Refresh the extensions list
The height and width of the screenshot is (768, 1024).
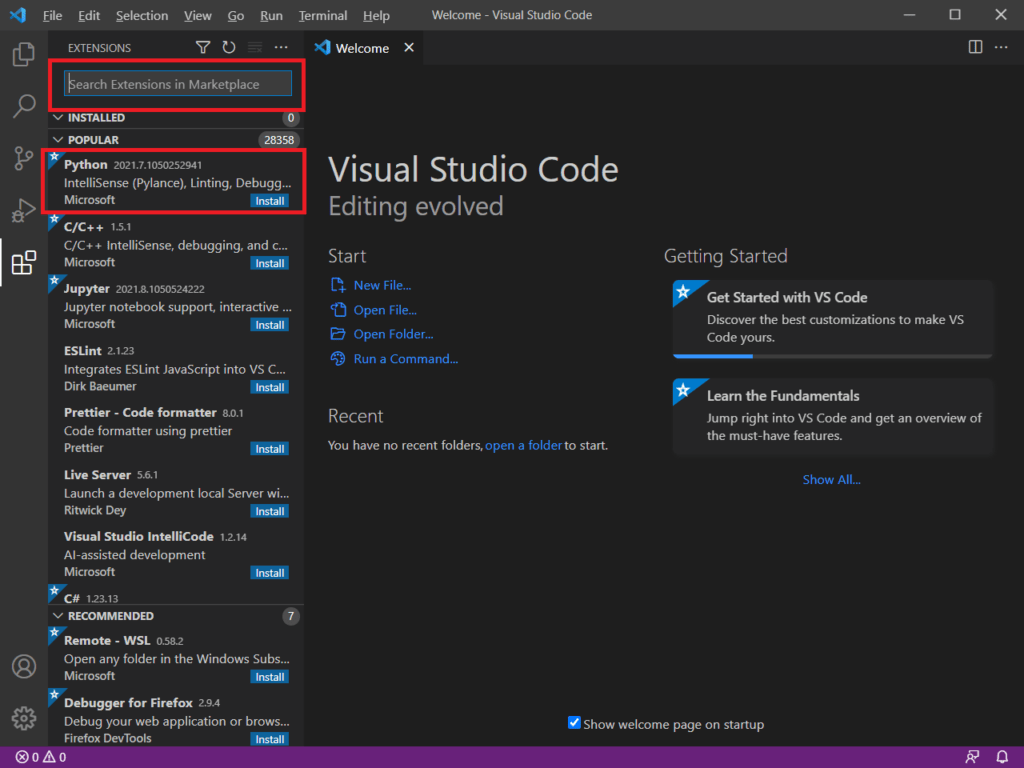[x=228, y=47]
